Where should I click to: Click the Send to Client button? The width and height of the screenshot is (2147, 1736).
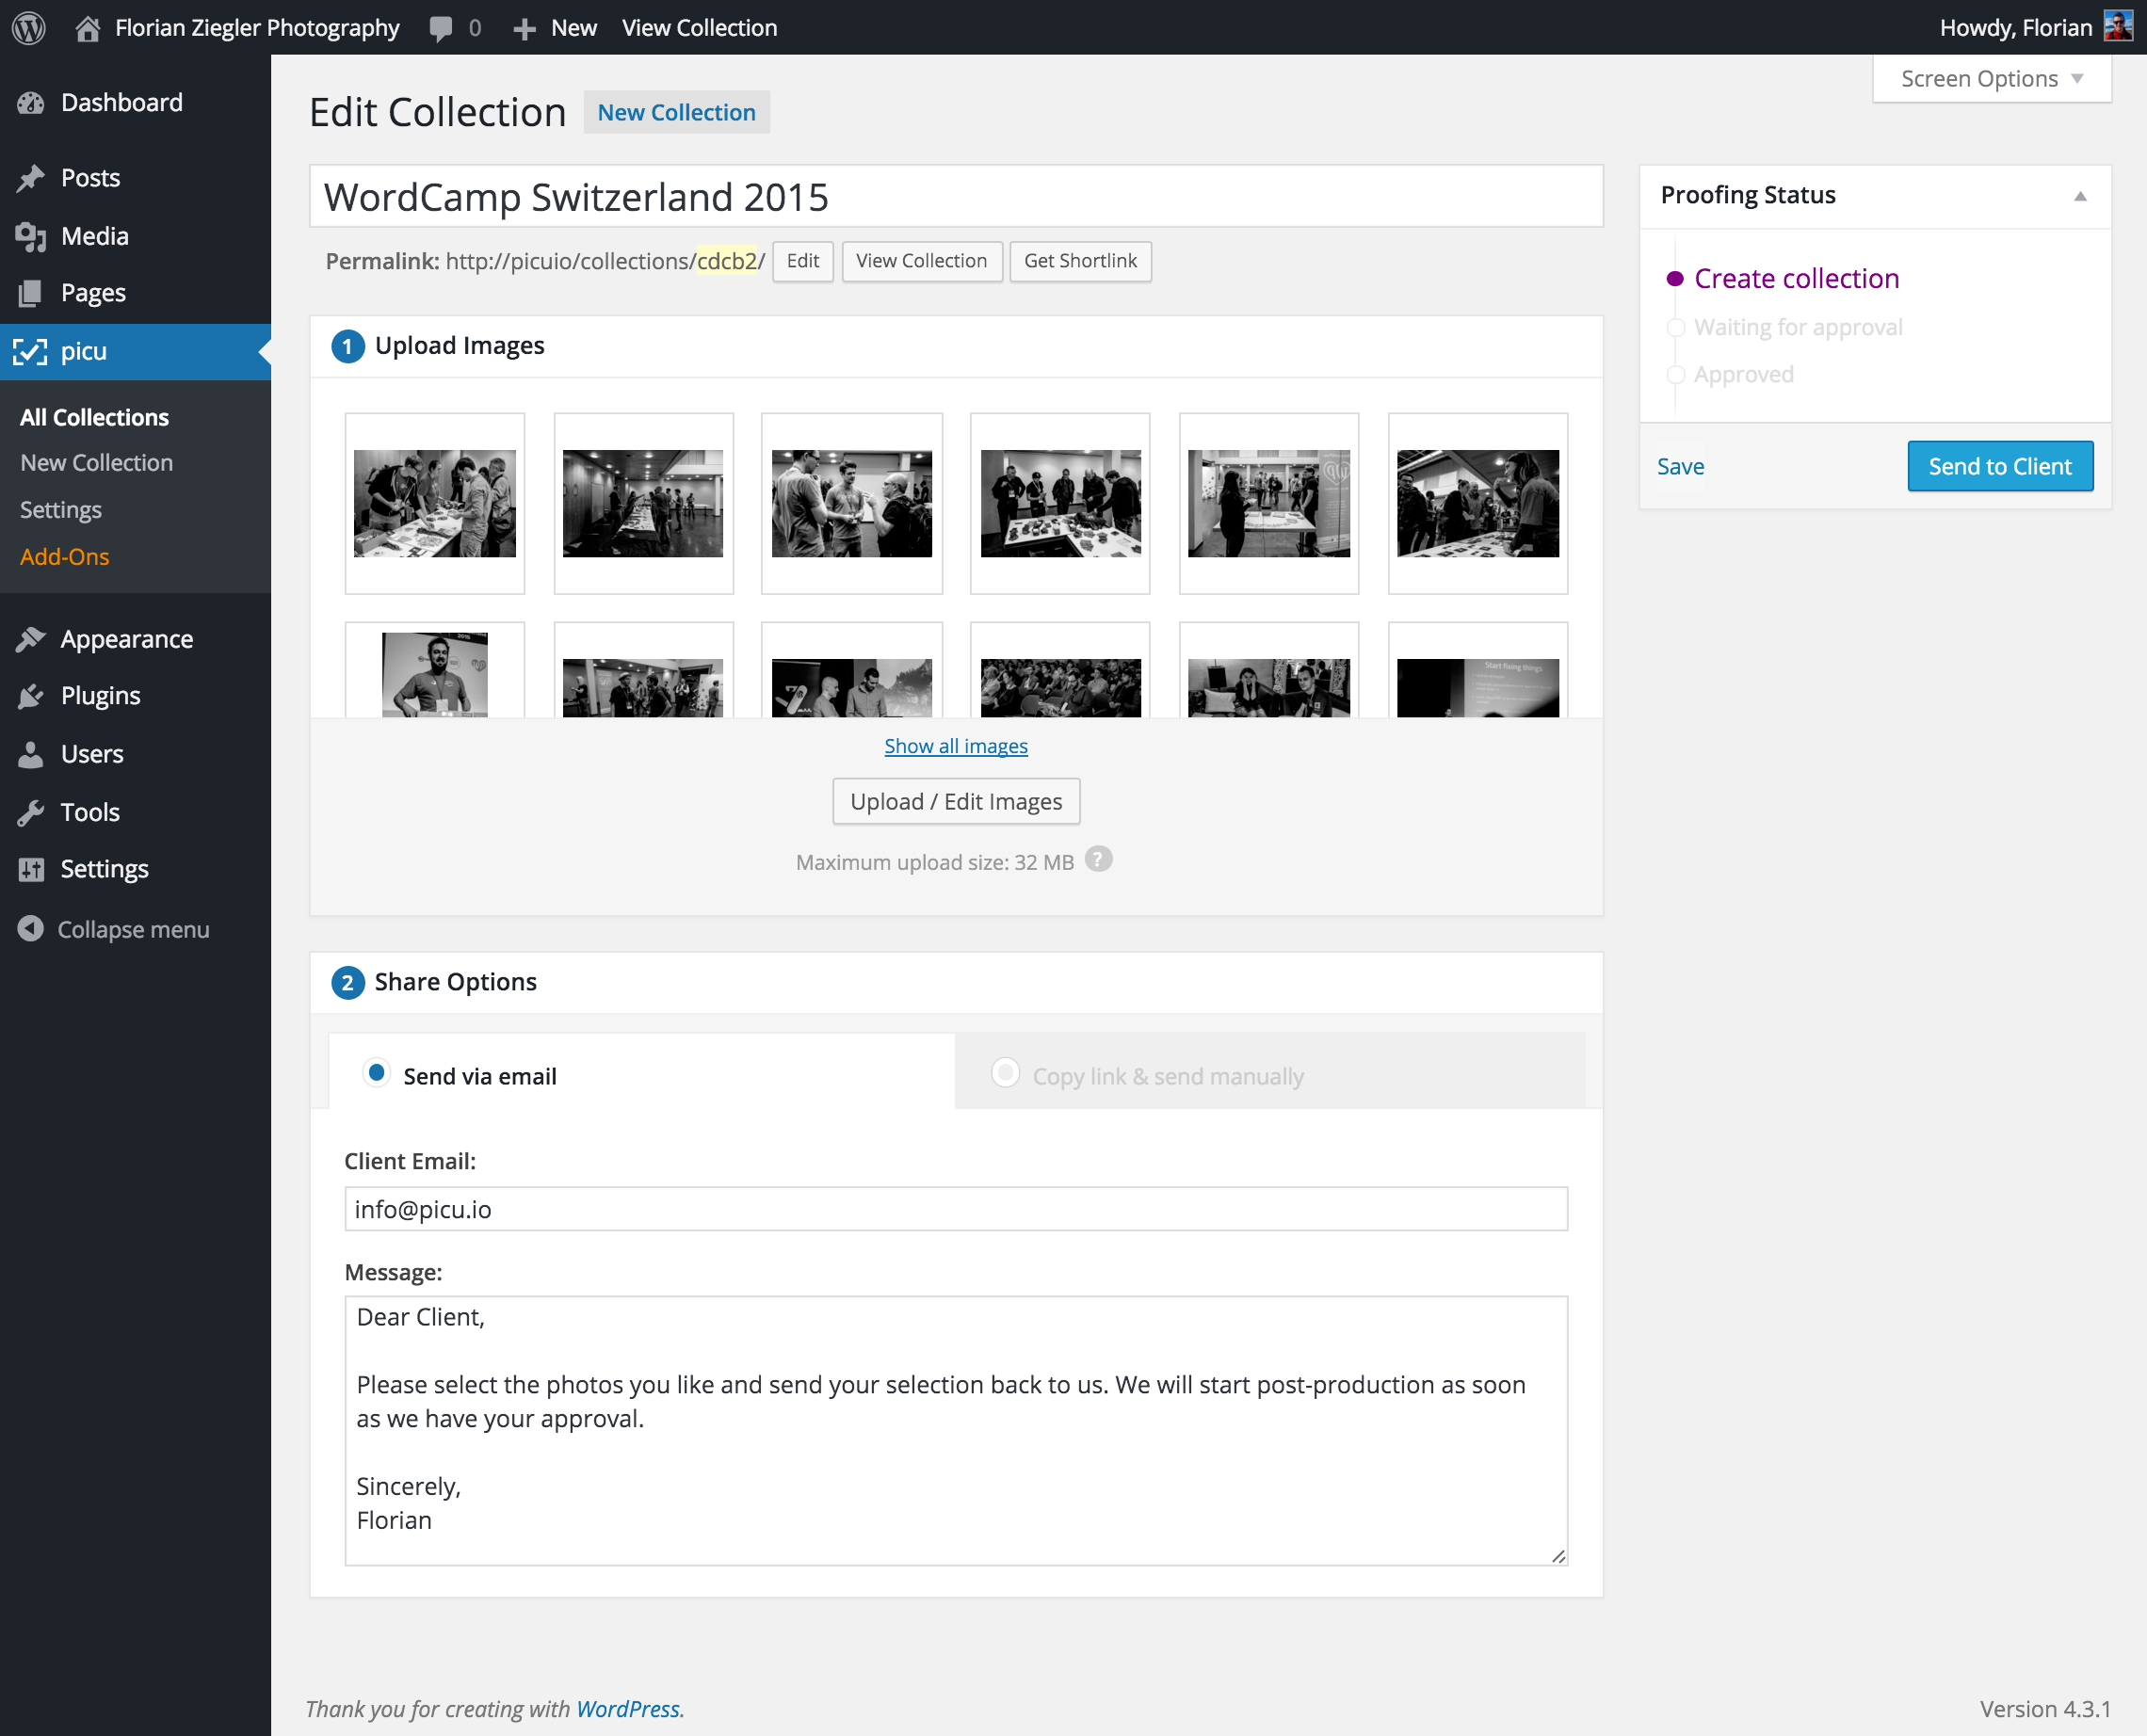click(x=2000, y=466)
